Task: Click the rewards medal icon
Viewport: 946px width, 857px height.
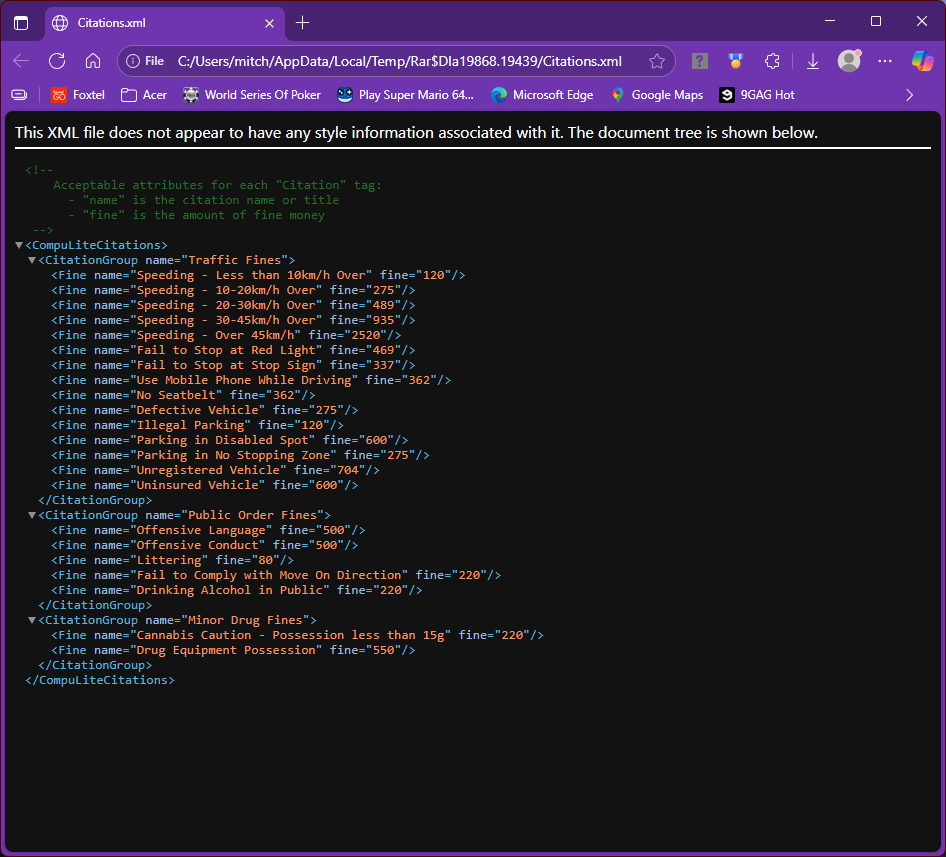Action: click(x=736, y=61)
